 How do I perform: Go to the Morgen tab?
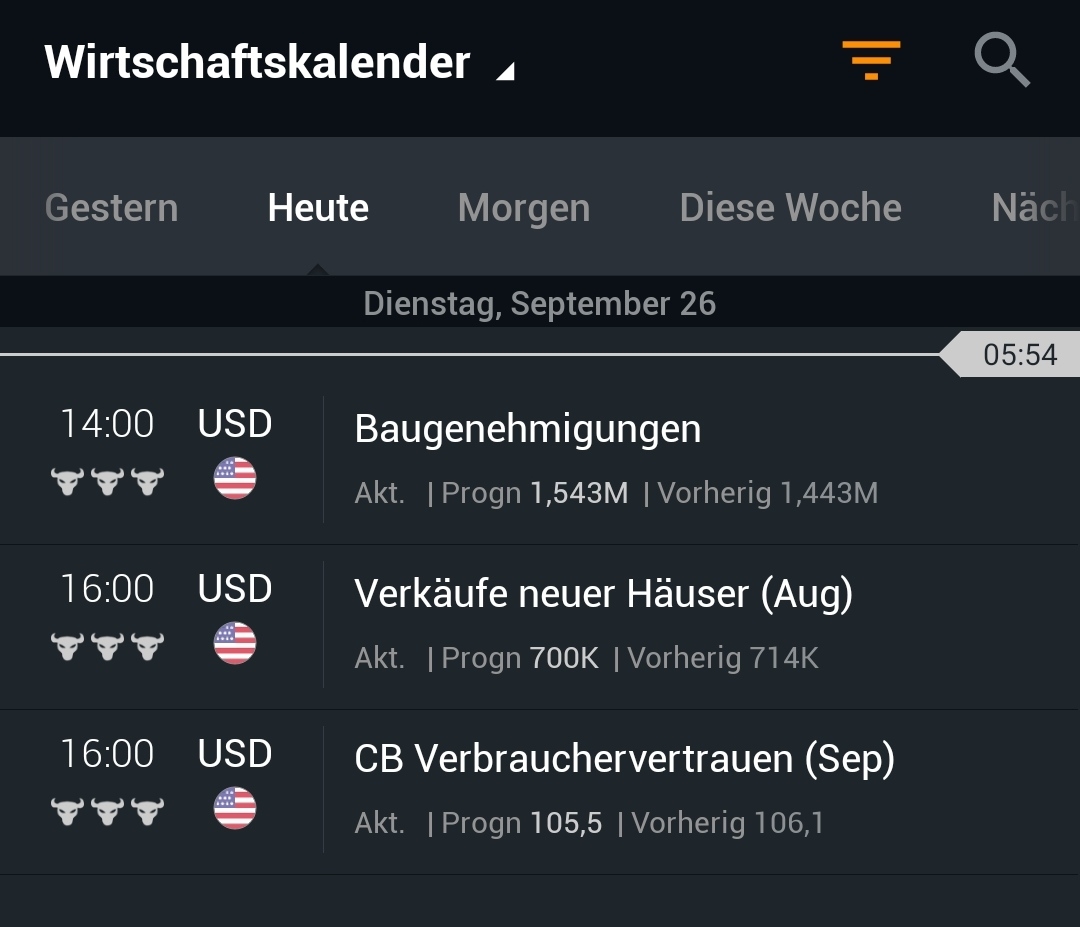(x=523, y=208)
